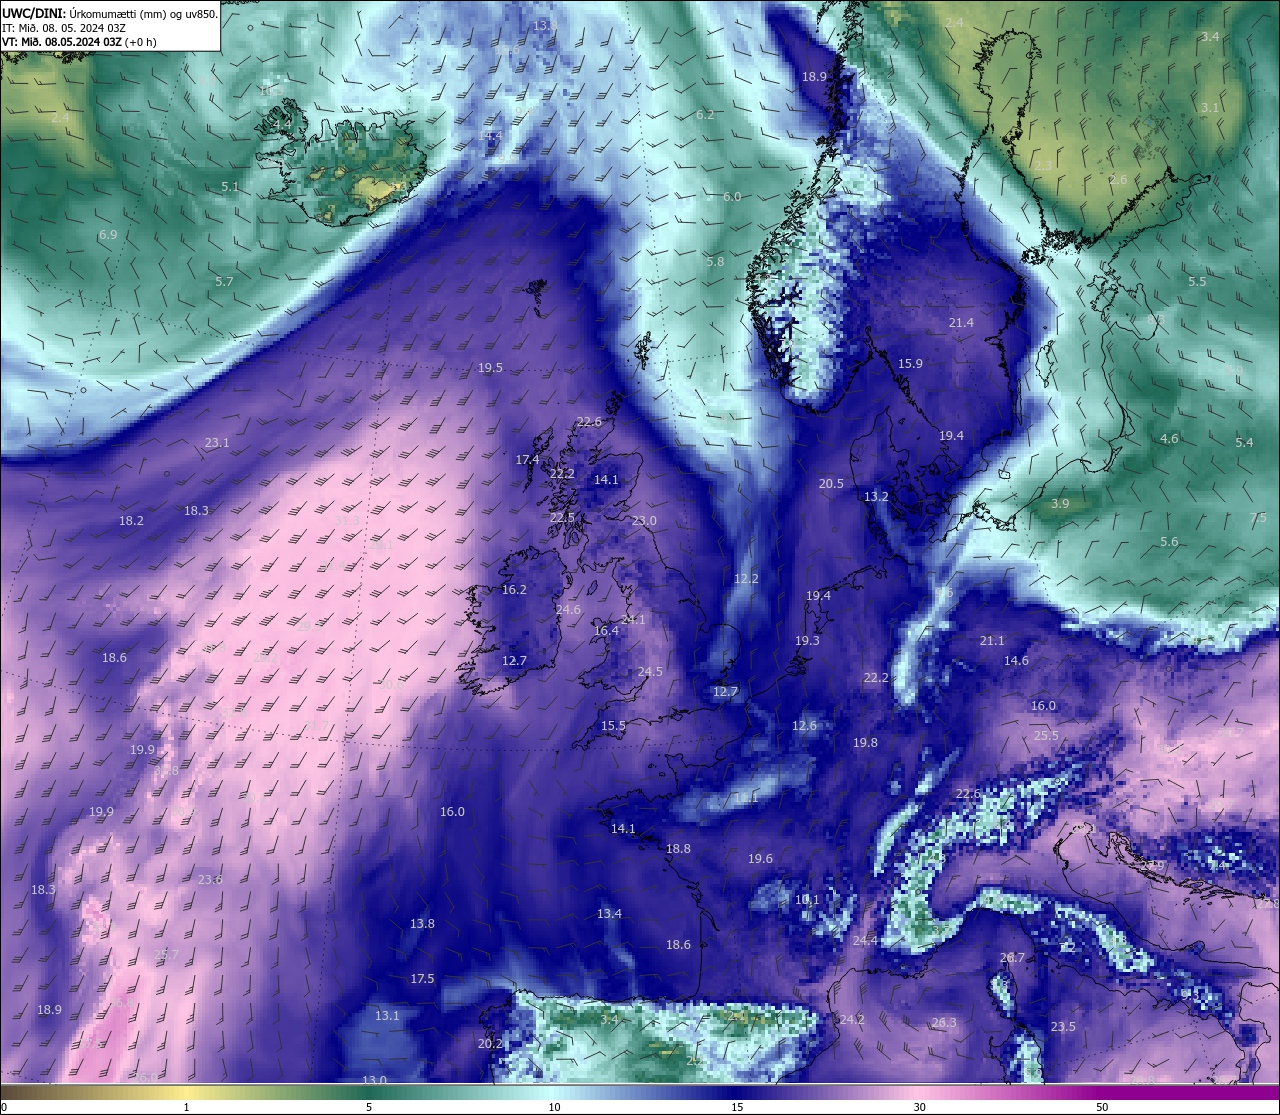Click the 13.4 value in the Bay of Biscay
The image size is (1280, 1115).
pos(609,914)
